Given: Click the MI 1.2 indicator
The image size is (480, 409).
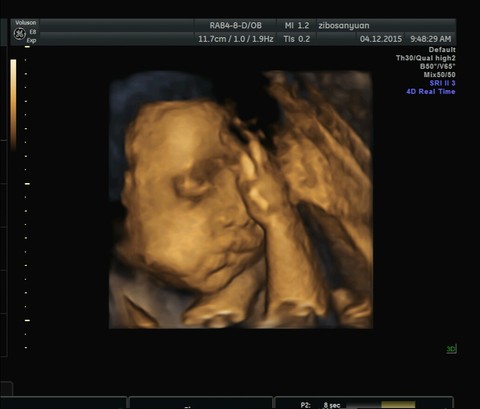Looking at the screenshot, I should point(297,25).
